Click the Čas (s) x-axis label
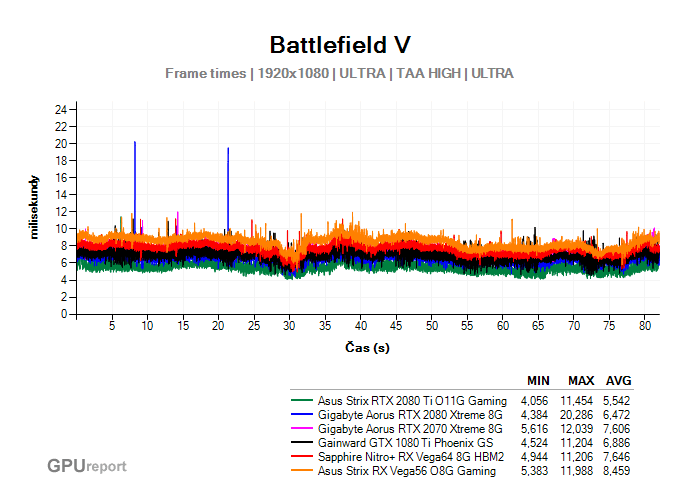The image size is (680, 500). click(367, 347)
